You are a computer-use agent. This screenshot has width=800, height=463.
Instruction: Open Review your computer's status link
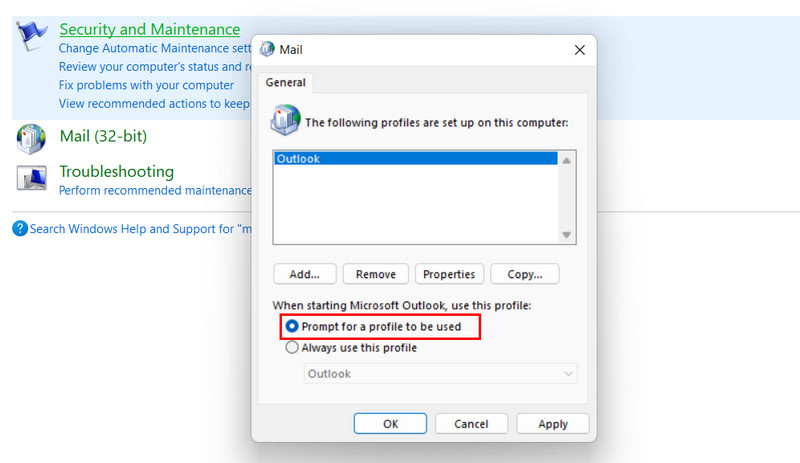coord(155,66)
